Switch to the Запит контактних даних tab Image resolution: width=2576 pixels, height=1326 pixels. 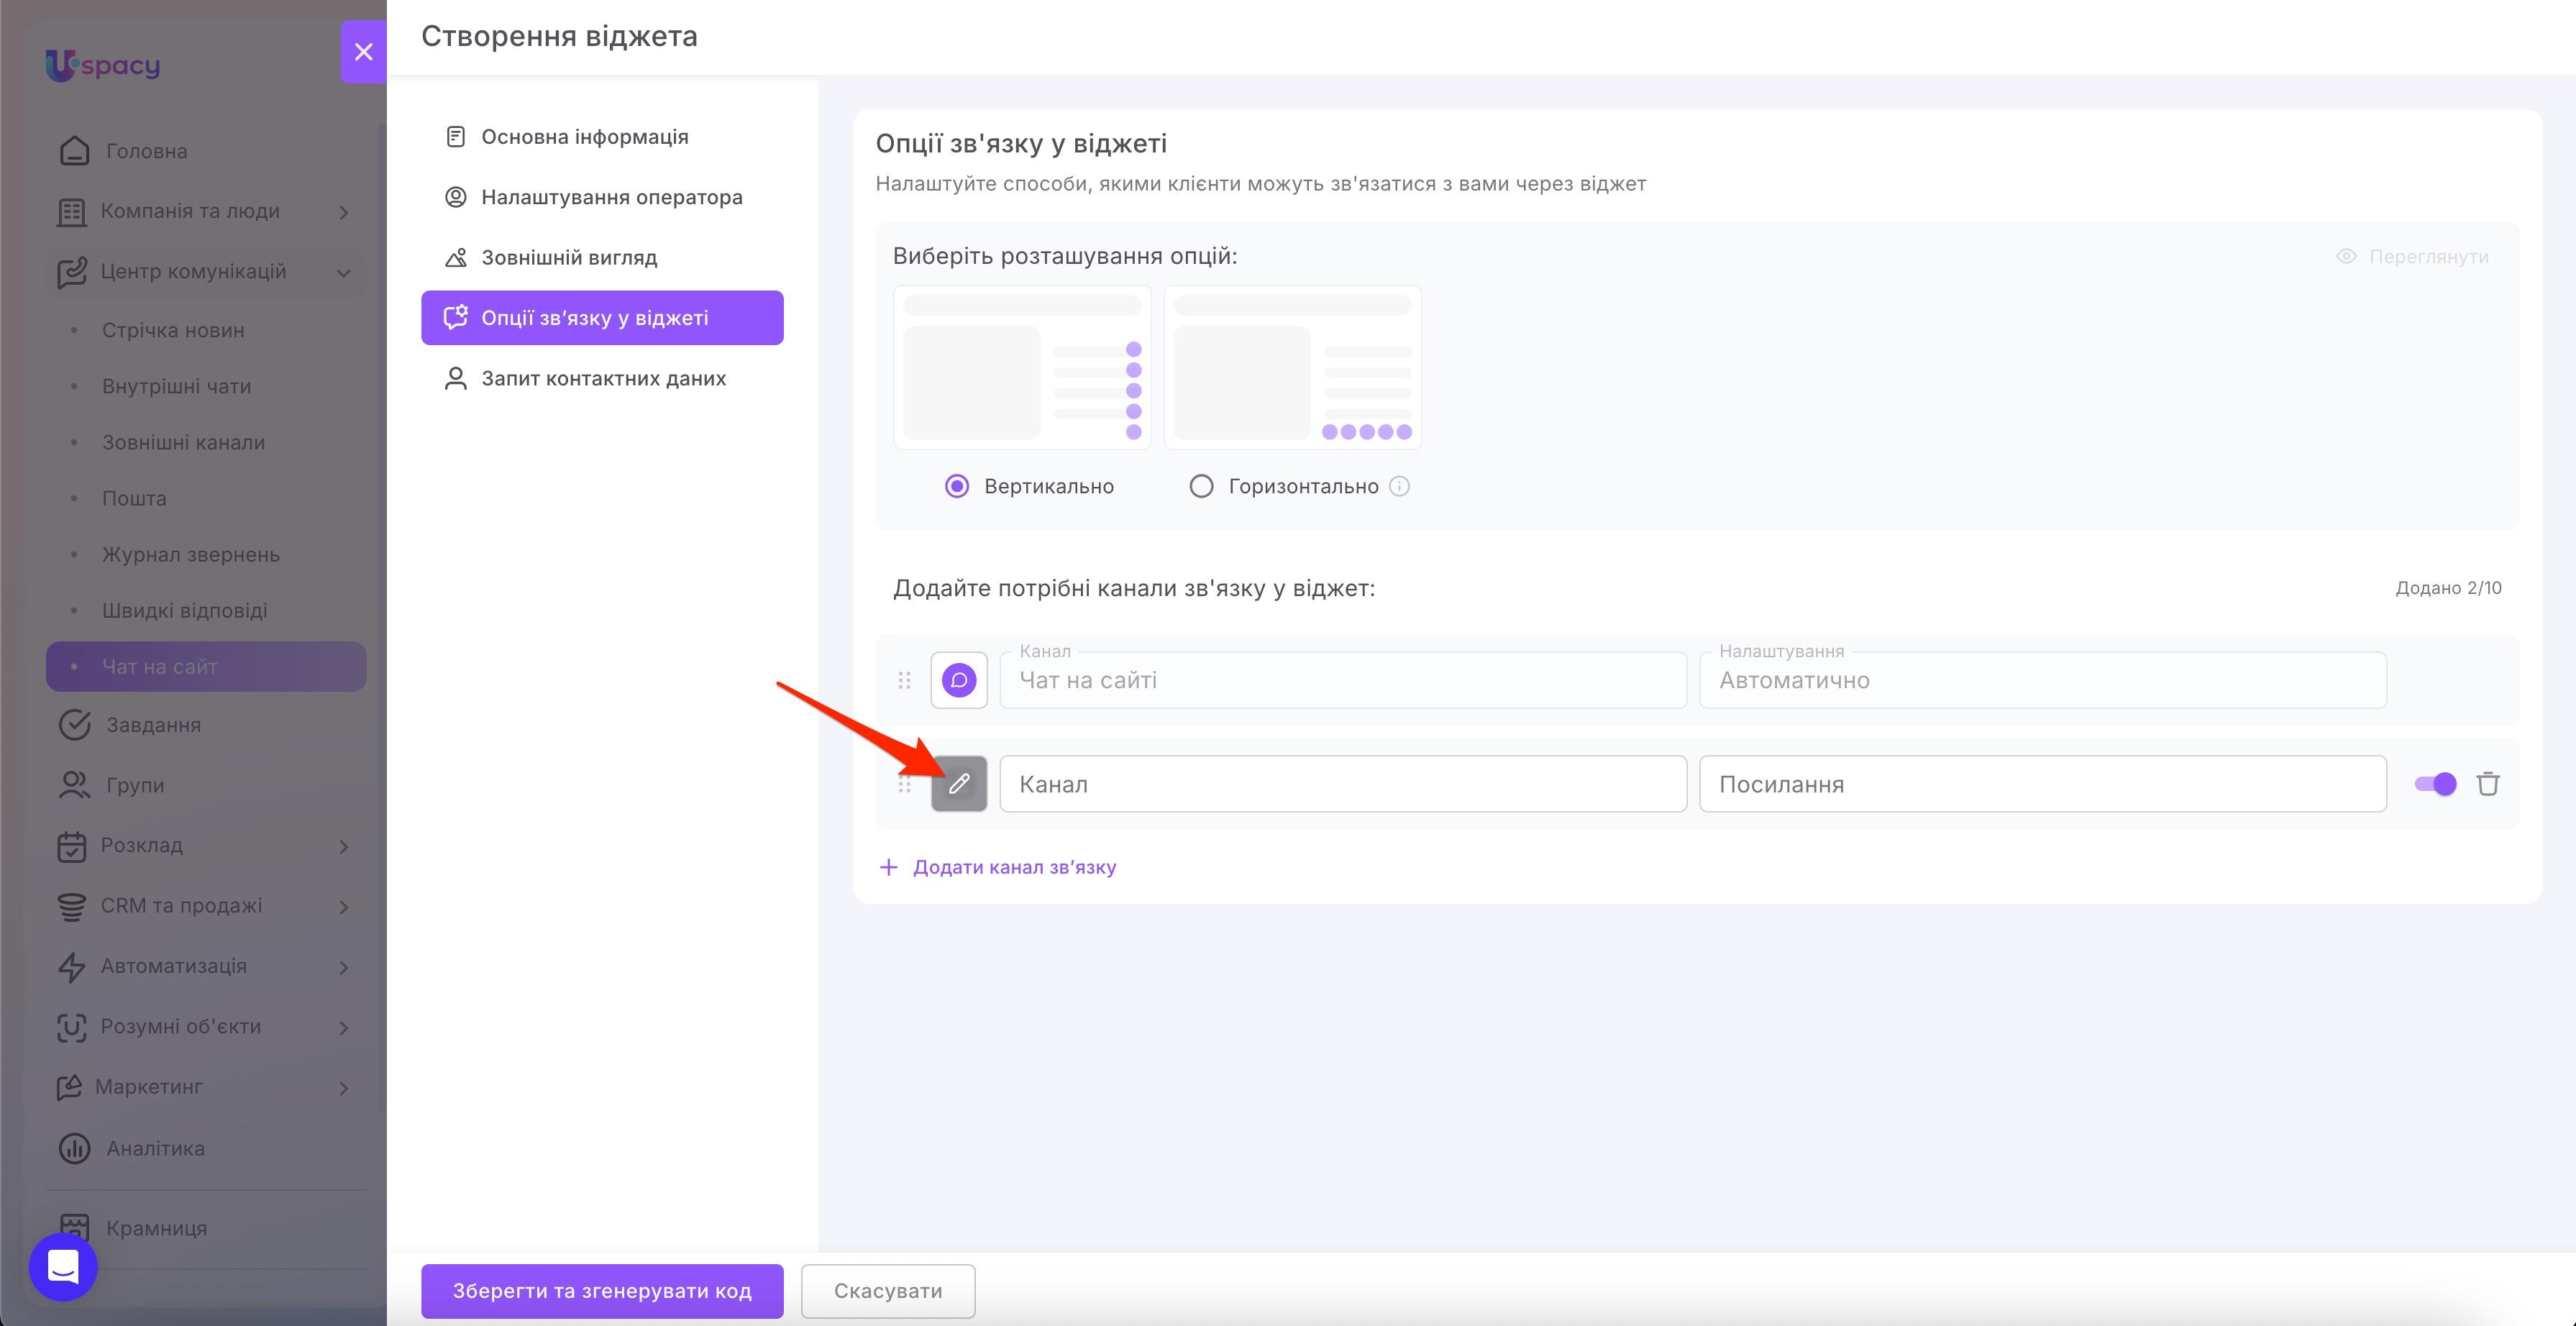[602, 378]
